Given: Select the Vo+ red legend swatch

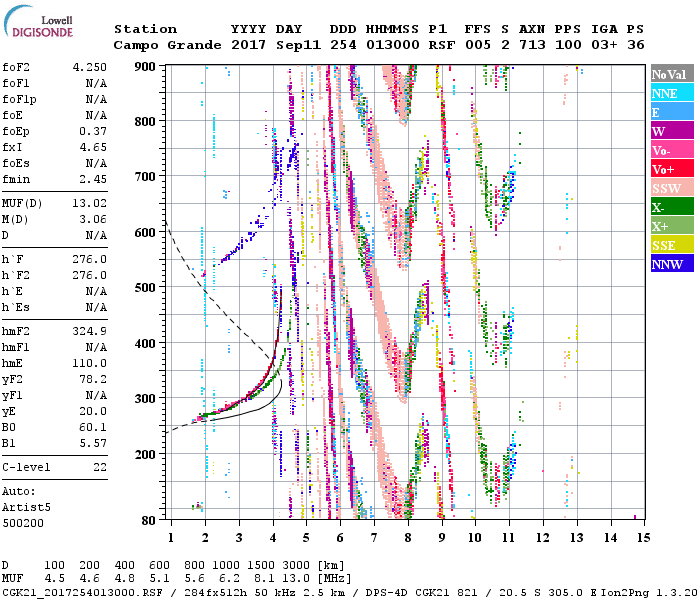Looking at the screenshot, I should 669,170.
